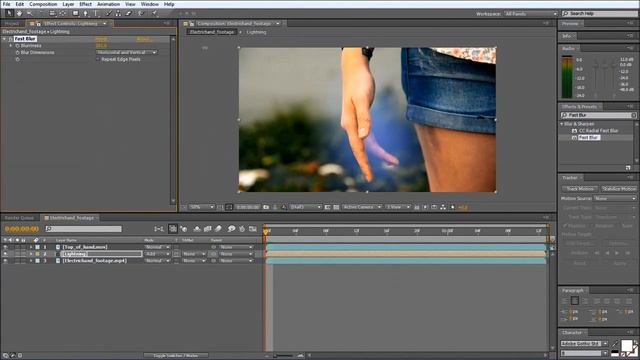Open Workspace All Panels dropdown
Viewport: 640px width, 360px height.
coord(531,14)
